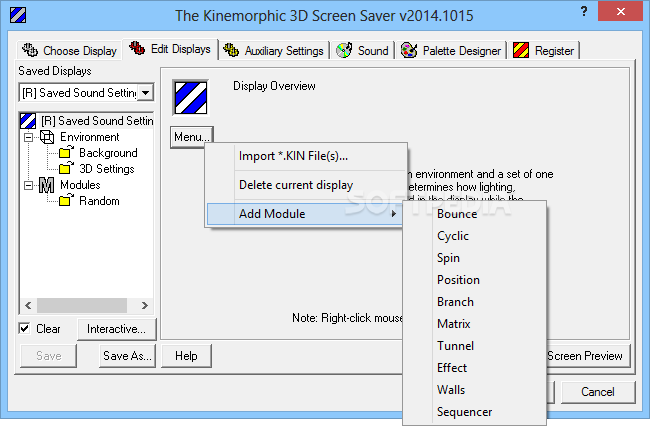Click the Save As... button
The width and height of the screenshot is (650, 426).
pos(127,356)
